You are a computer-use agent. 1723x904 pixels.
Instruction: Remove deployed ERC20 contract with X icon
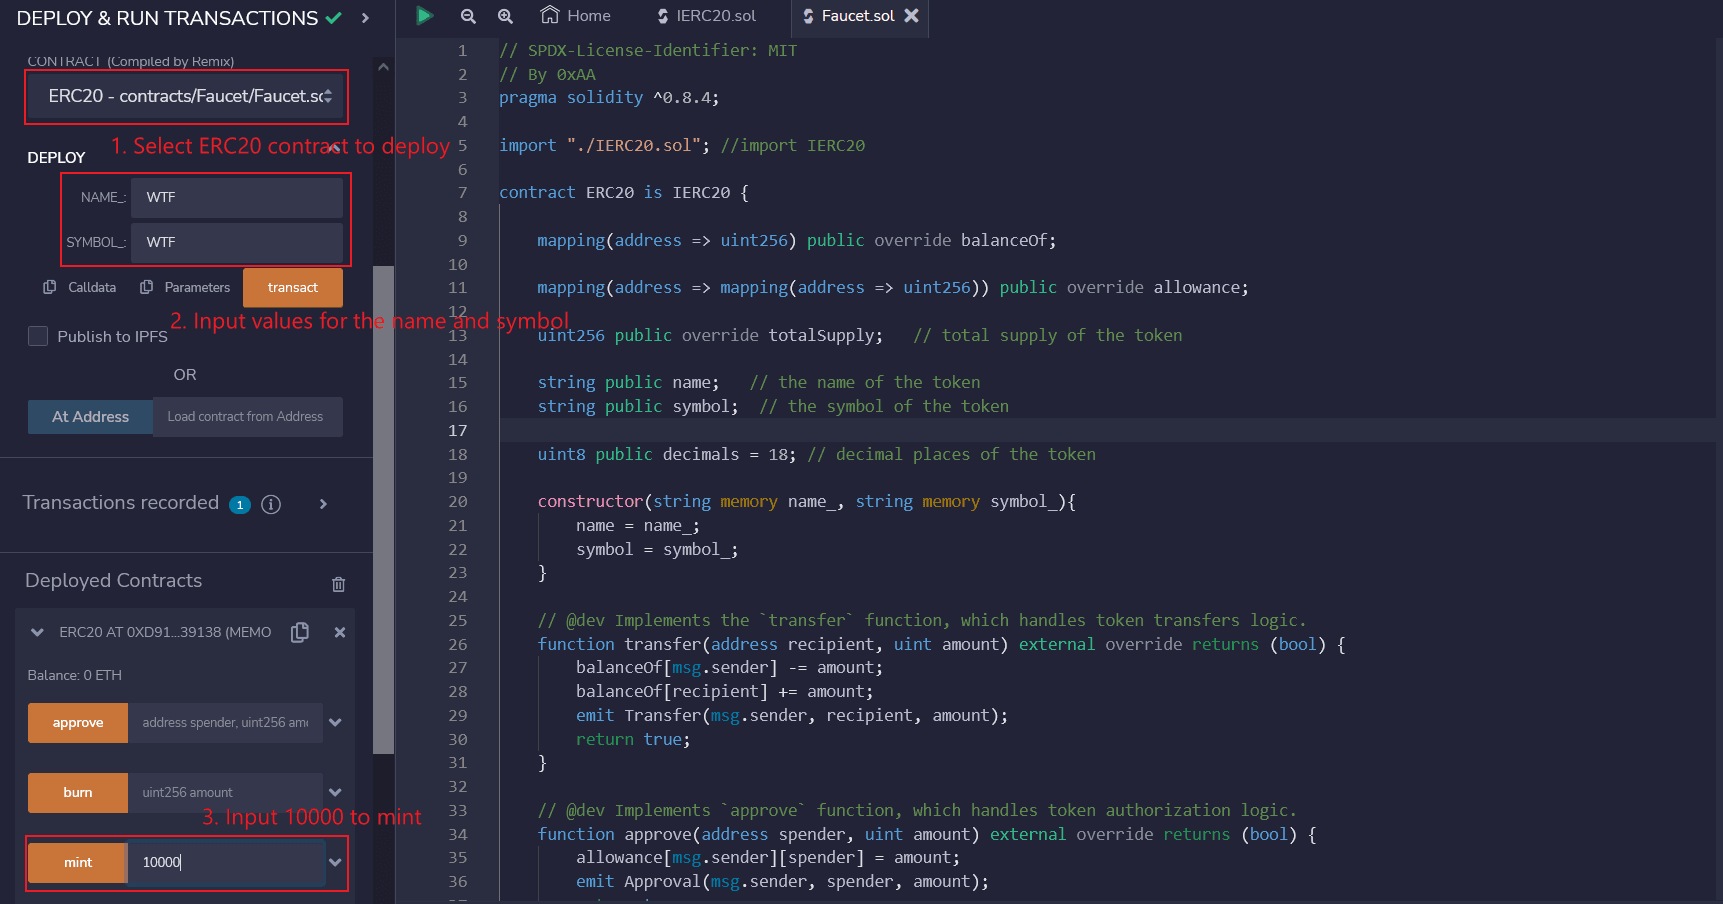340,632
